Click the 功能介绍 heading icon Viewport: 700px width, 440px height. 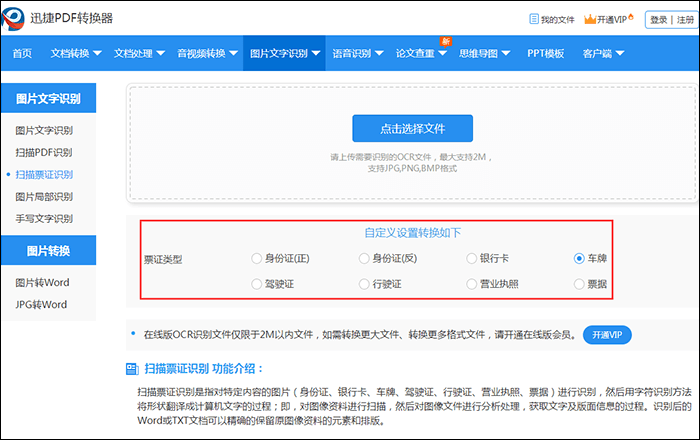[133, 369]
